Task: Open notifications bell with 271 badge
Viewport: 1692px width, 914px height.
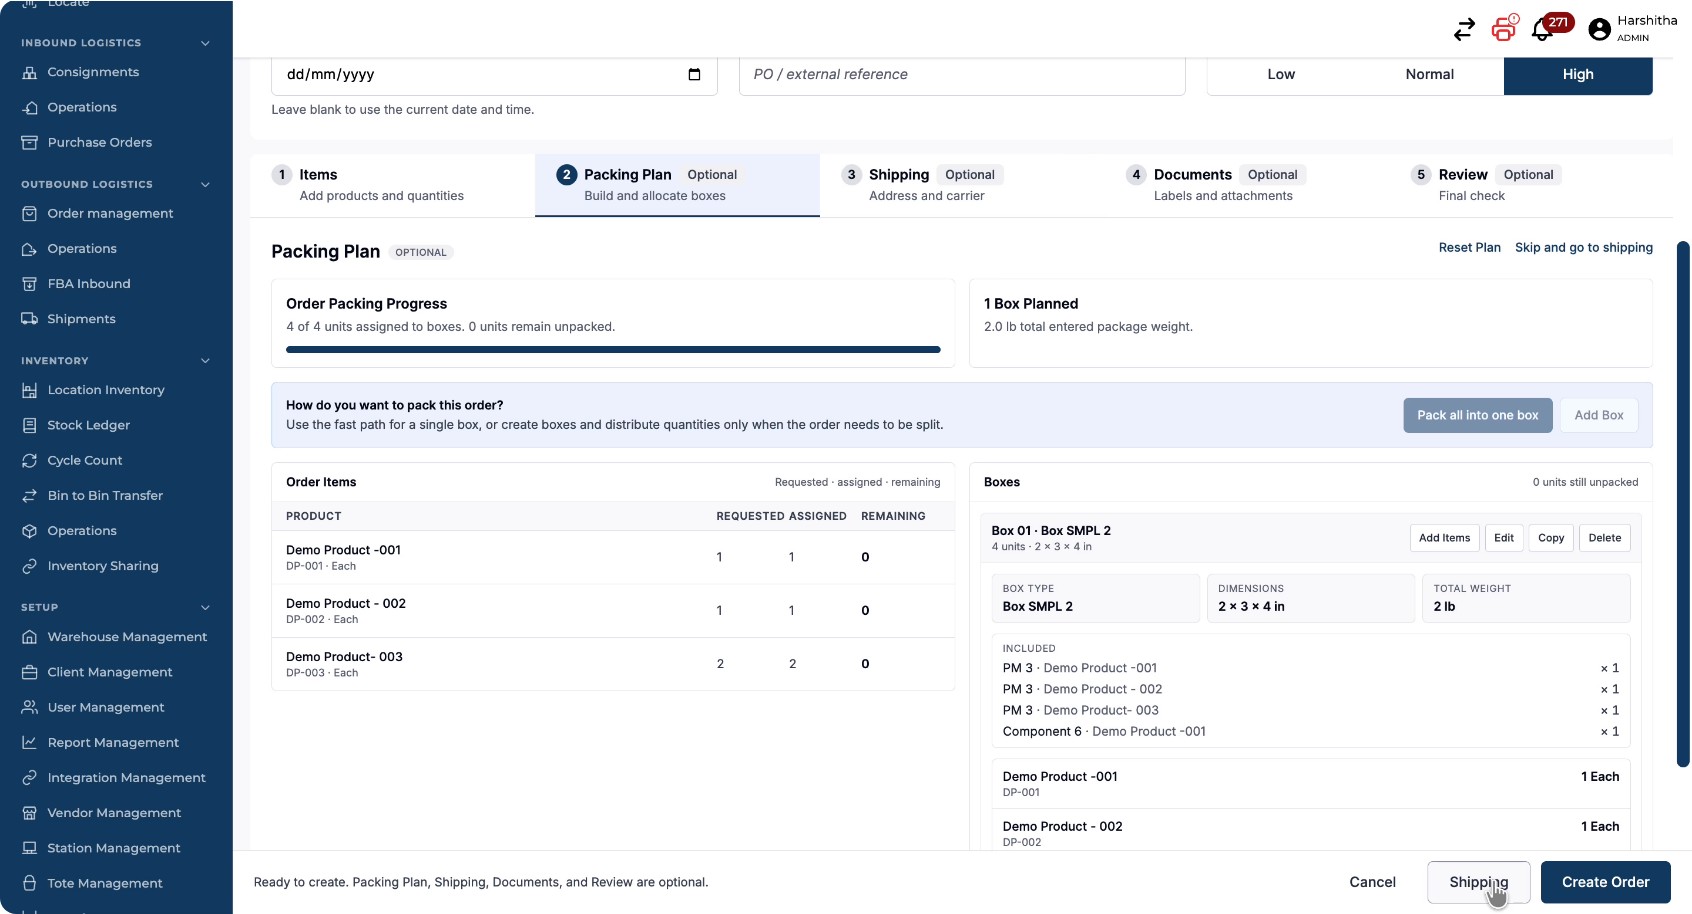Action: tap(1543, 30)
